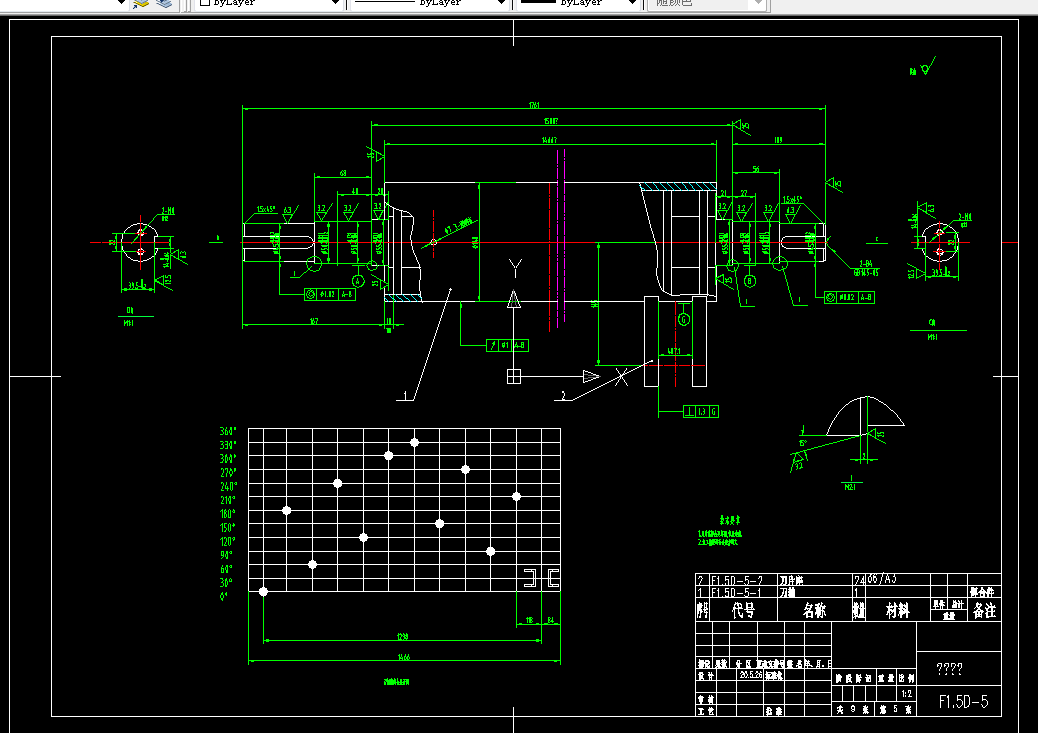Select the 330° angle label
1038x733 pixels.
pos(228,445)
